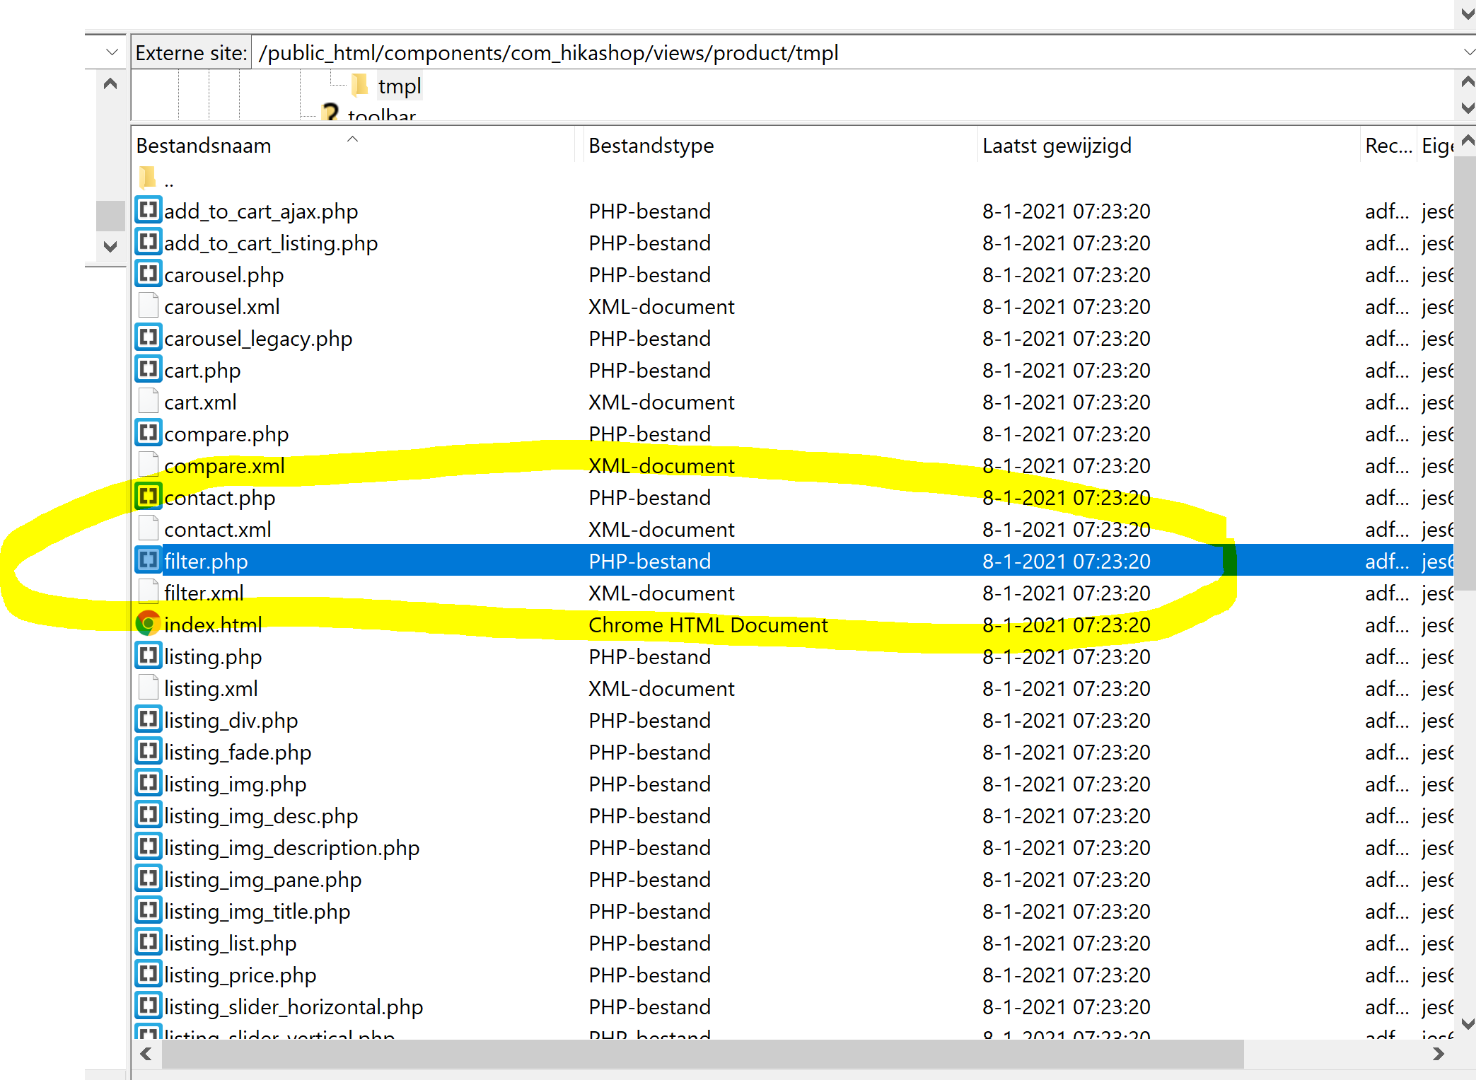Select the listing_img.php file icon
Screen dimensions: 1476x1080
[x=148, y=784]
